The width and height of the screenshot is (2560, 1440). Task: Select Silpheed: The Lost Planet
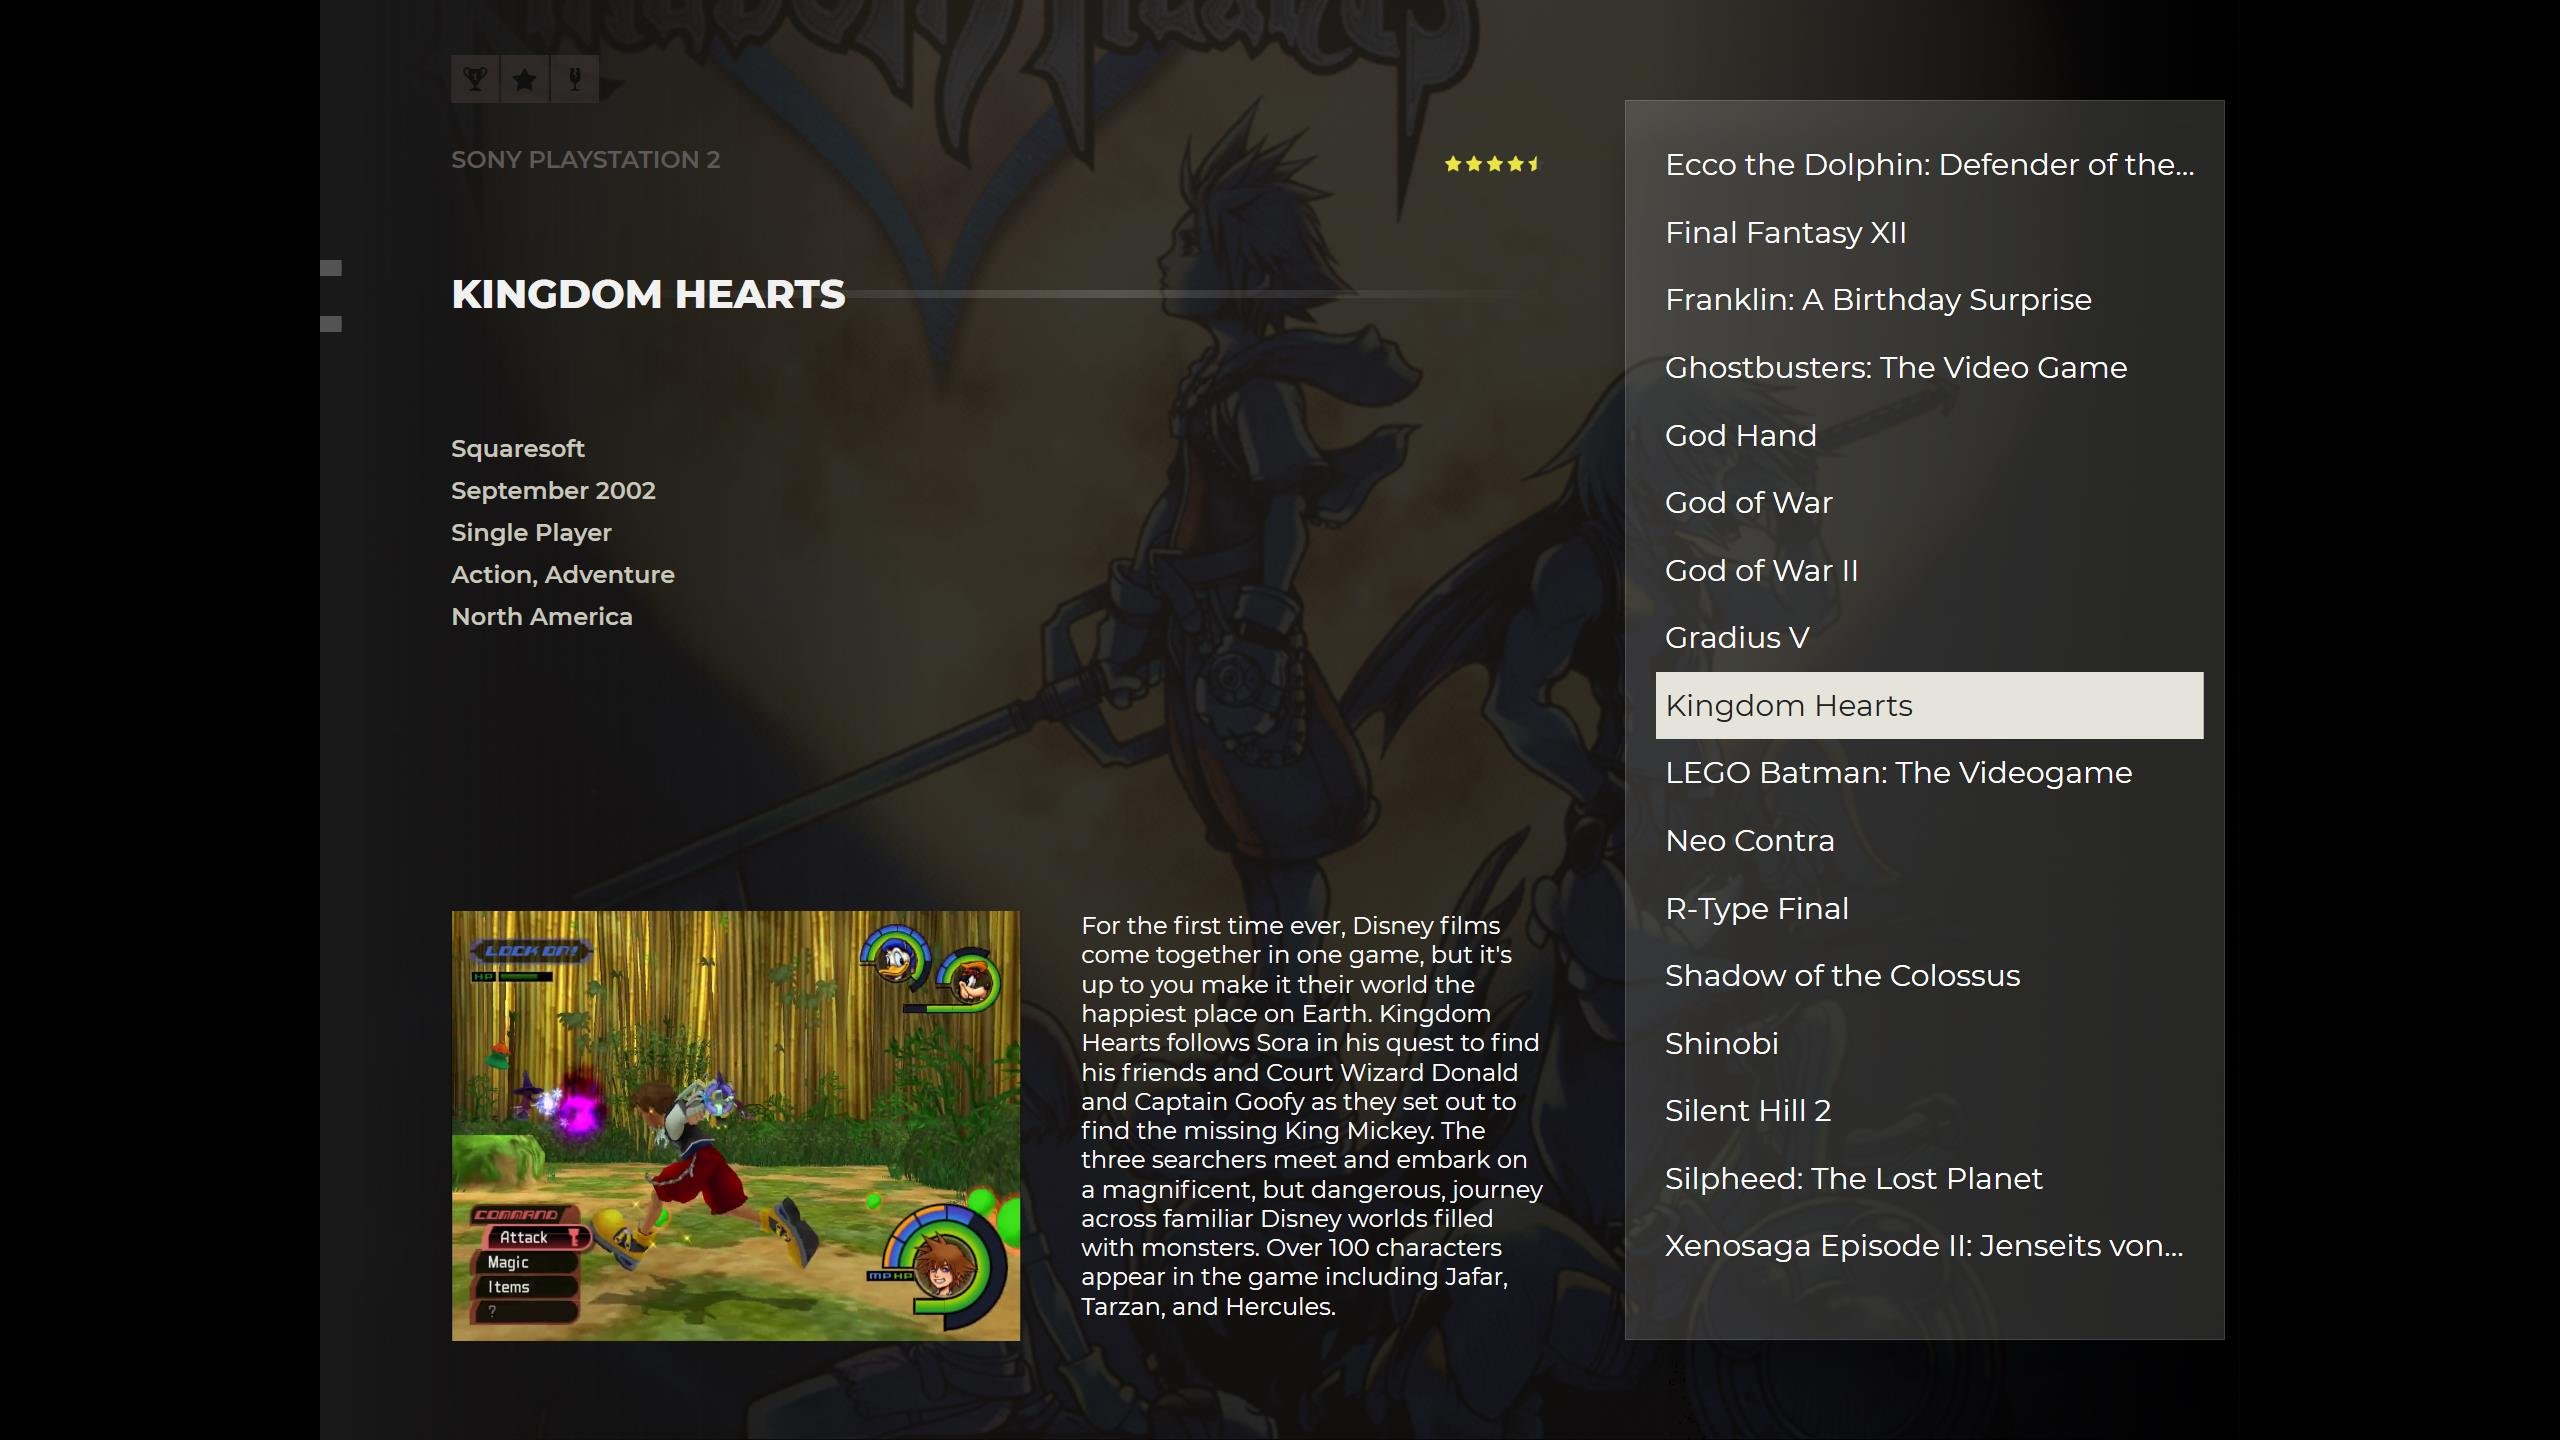point(1929,1179)
